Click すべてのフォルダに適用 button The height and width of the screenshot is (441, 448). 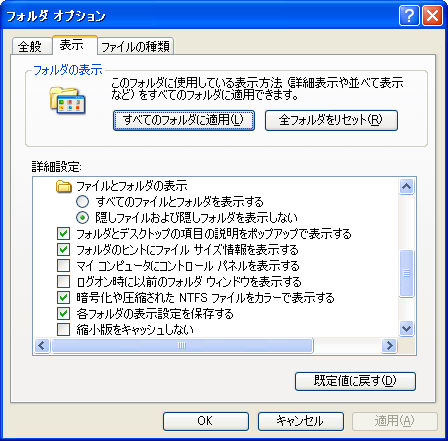tap(184, 120)
